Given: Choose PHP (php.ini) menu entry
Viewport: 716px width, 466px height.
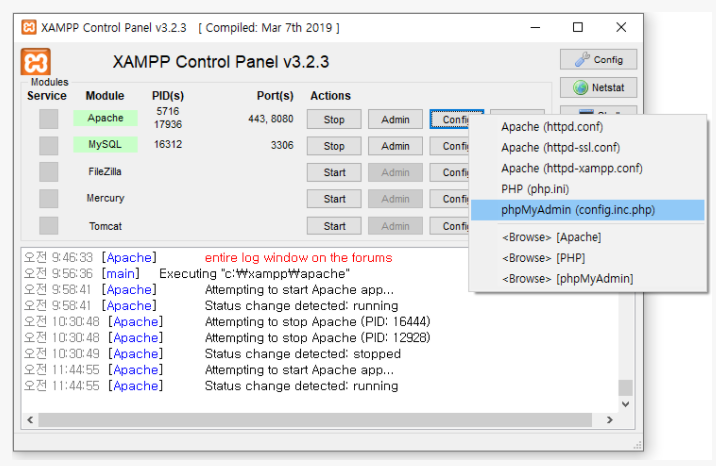Looking at the screenshot, I should click(588, 189).
